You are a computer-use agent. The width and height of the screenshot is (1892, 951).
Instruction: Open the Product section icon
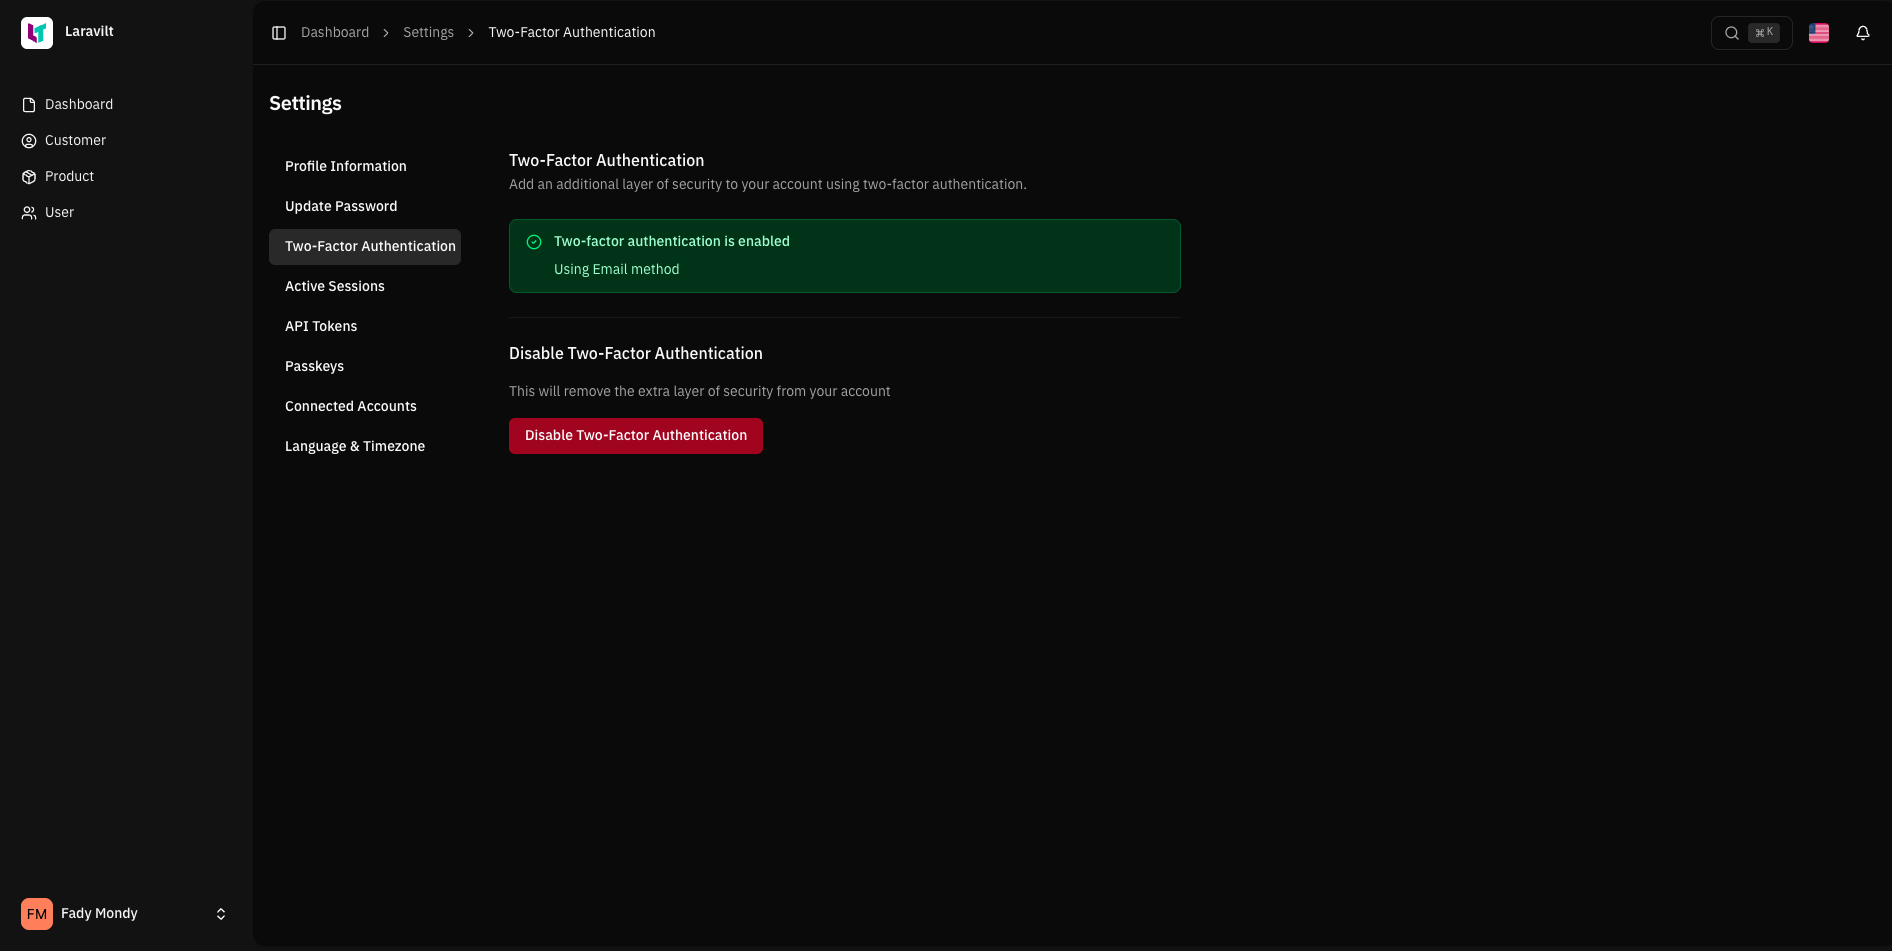pos(28,176)
